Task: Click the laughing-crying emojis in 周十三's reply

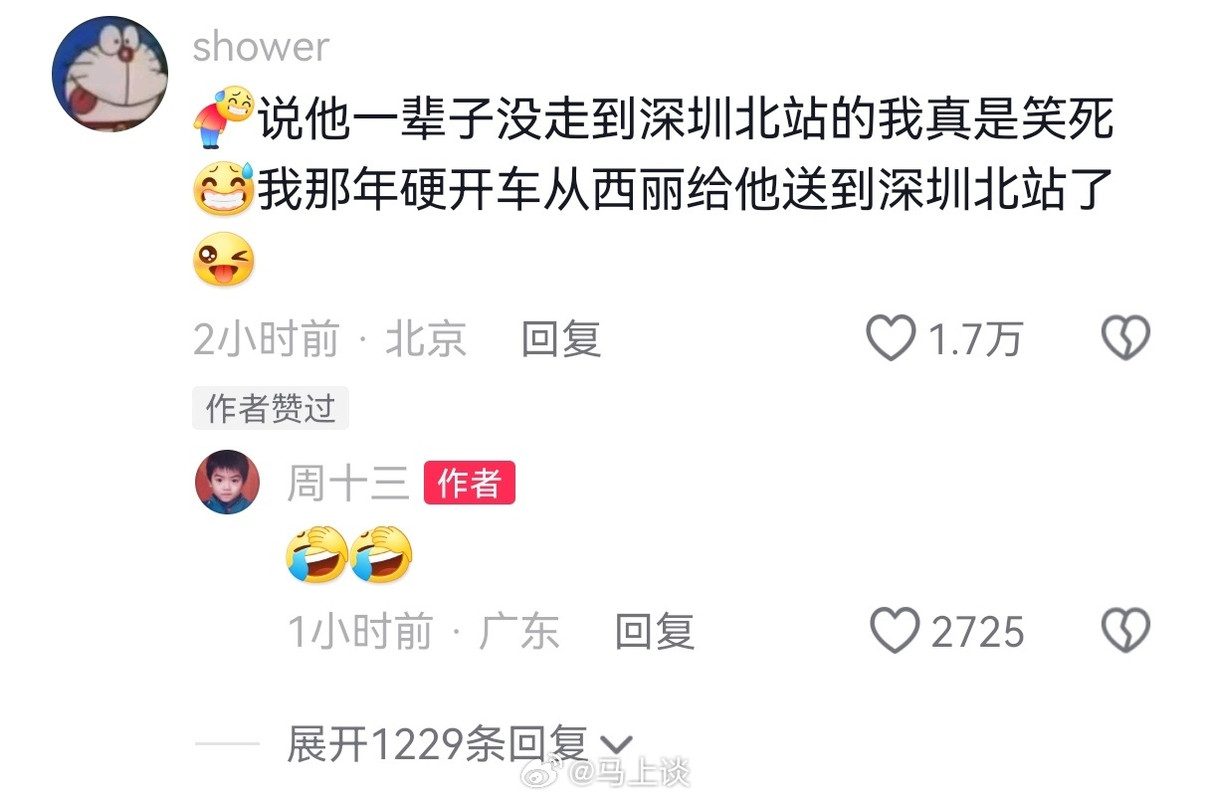Action: (349, 555)
